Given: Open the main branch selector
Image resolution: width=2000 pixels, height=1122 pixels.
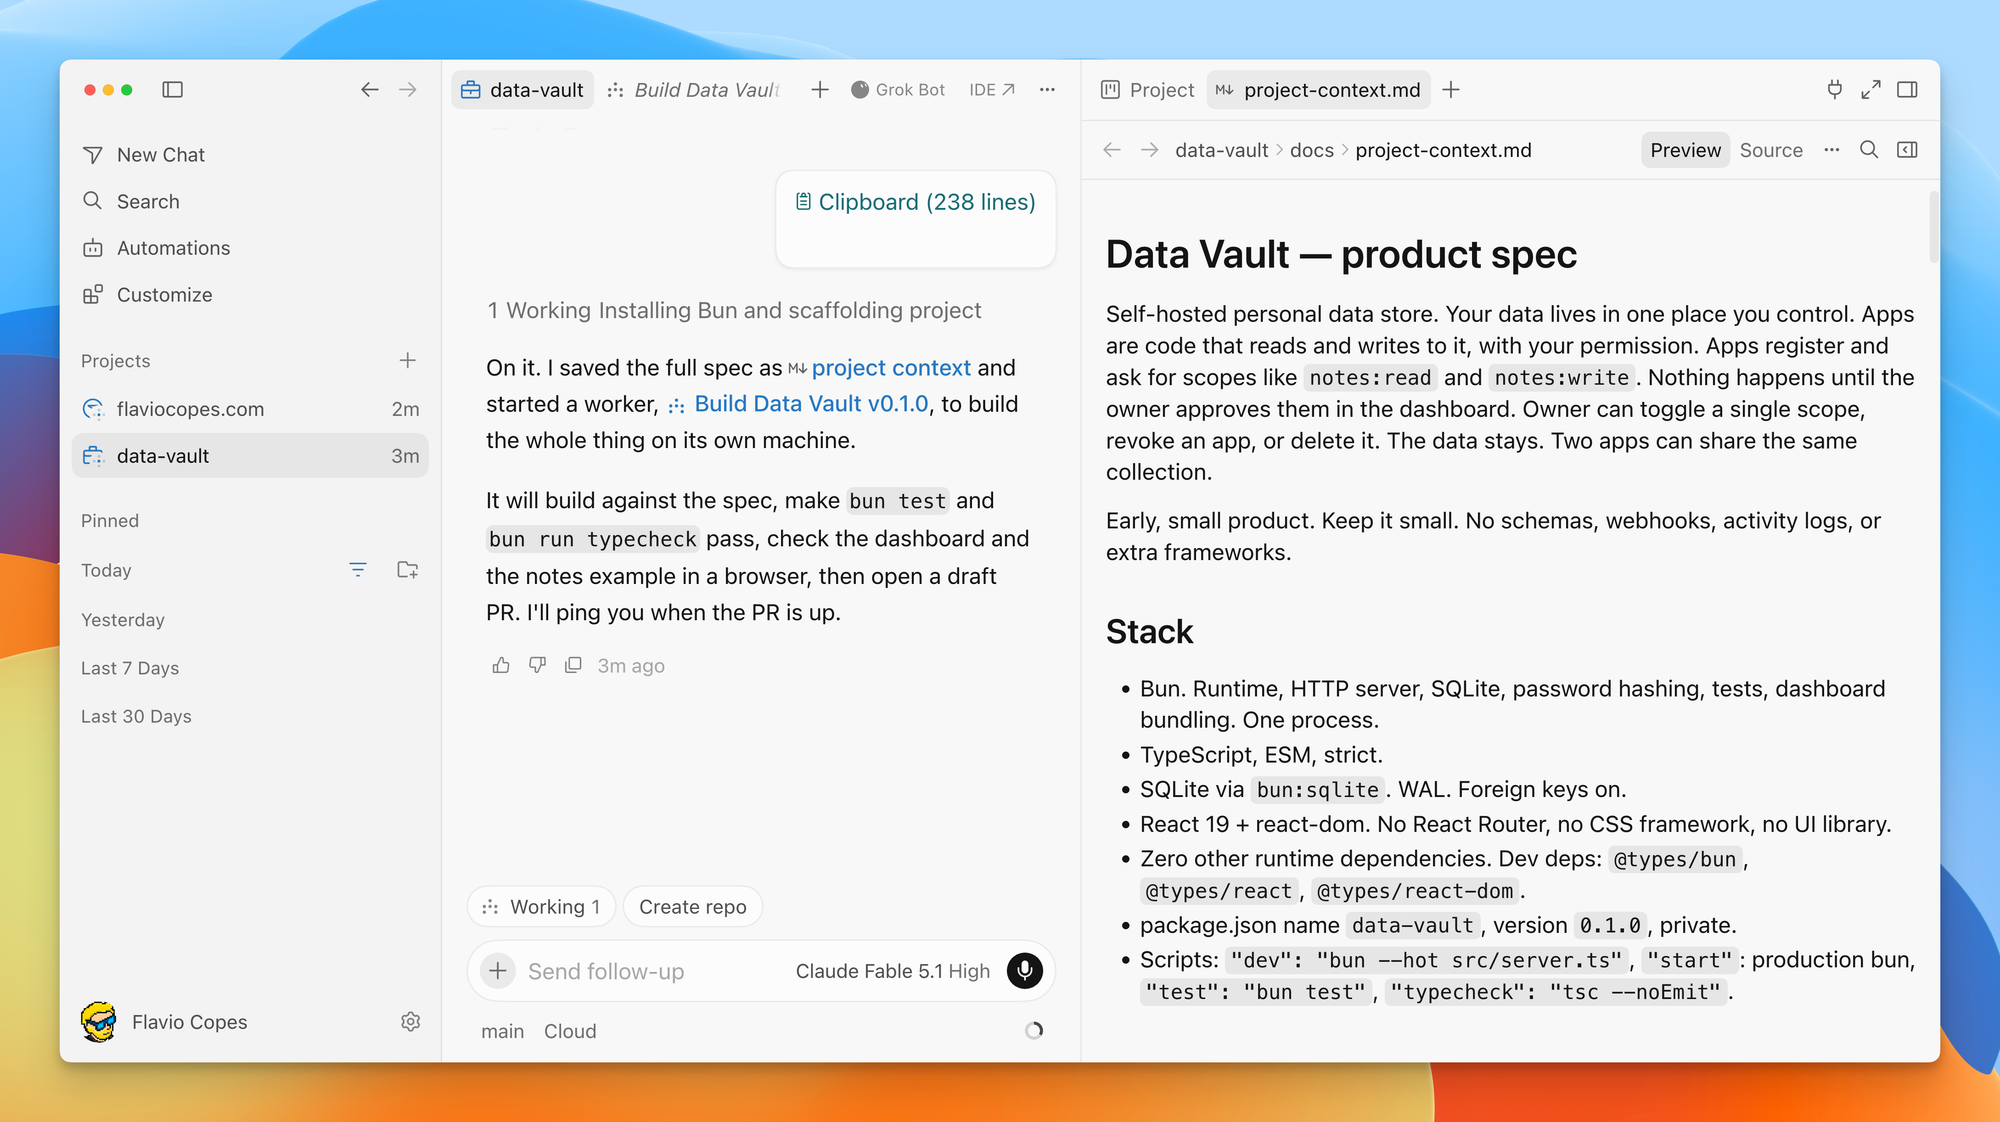Looking at the screenshot, I should (502, 1031).
